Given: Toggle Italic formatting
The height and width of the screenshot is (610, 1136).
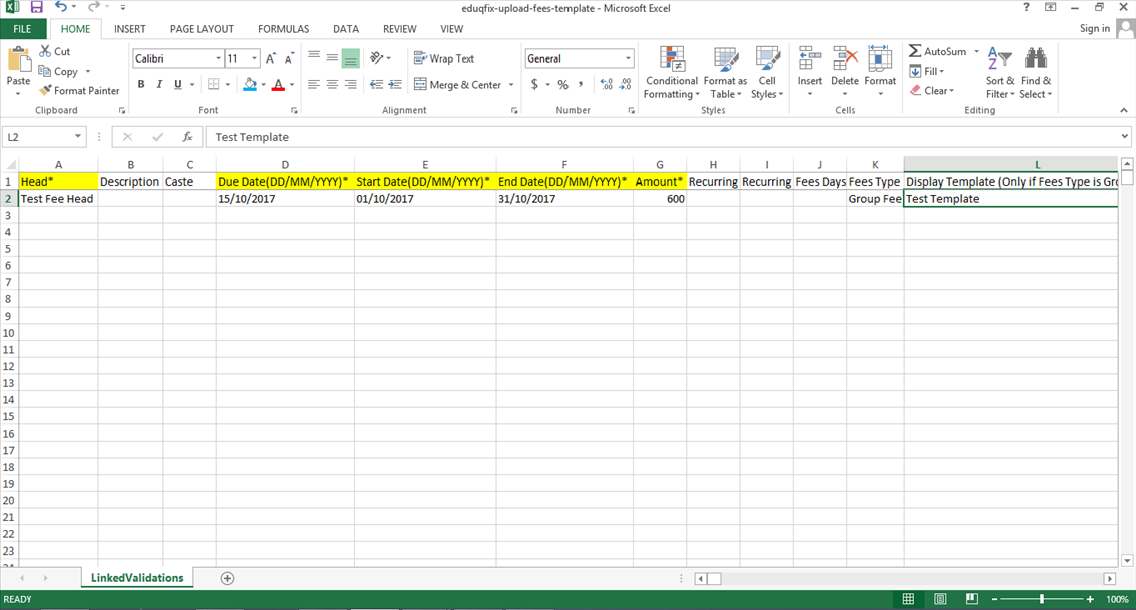Looking at the screenshot, I should tap(159, 84).
